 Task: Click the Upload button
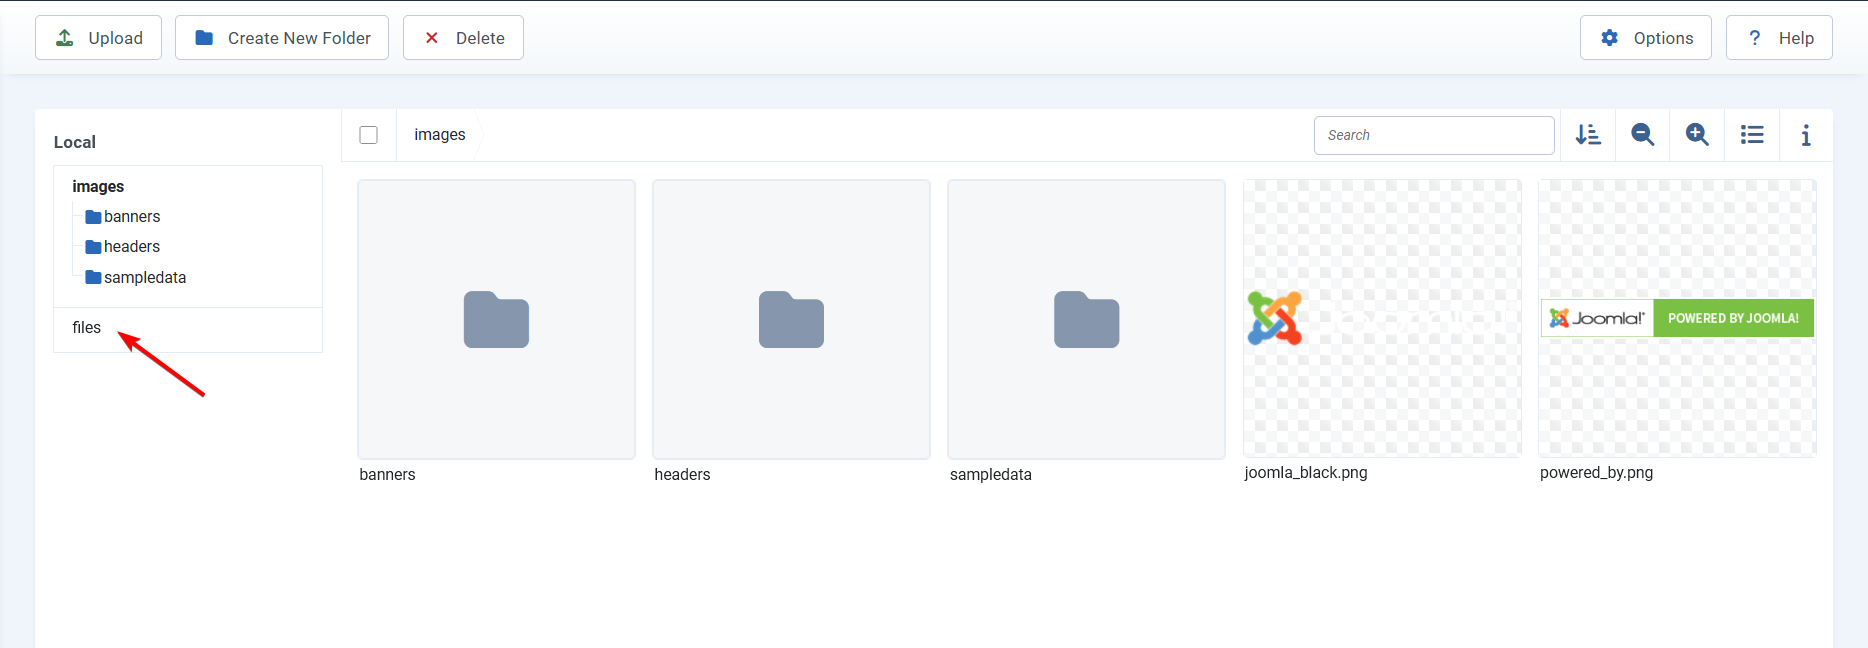pos(98,38)
